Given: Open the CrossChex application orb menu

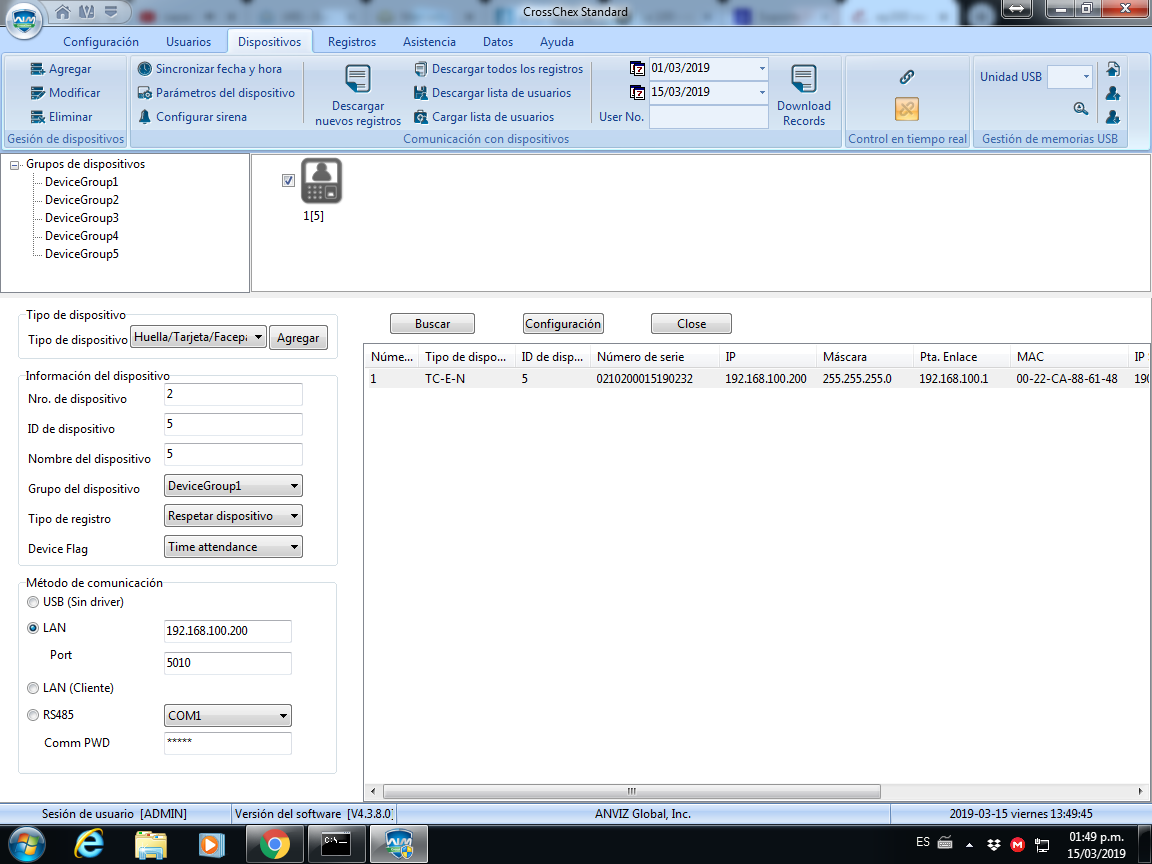Looking at the screenshot, I should (x=24, y=19).
